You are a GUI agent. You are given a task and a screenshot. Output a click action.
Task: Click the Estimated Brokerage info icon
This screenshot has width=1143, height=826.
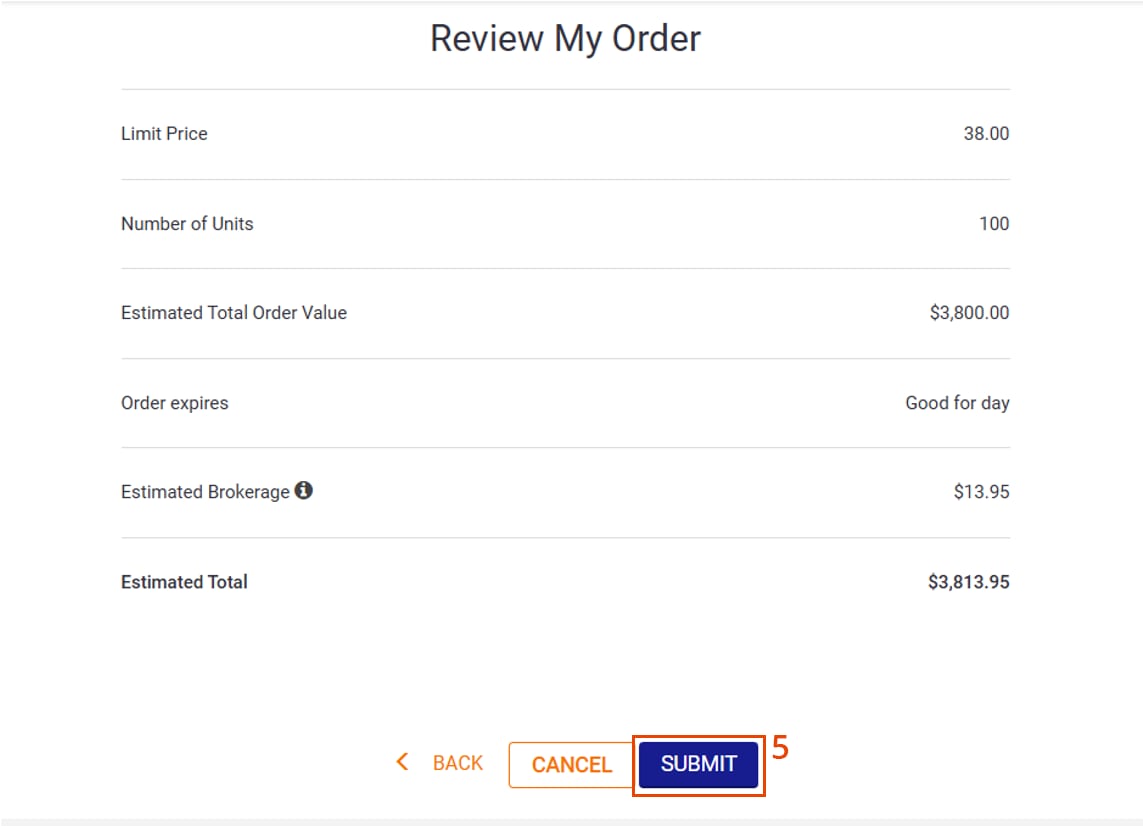(304, 491)
